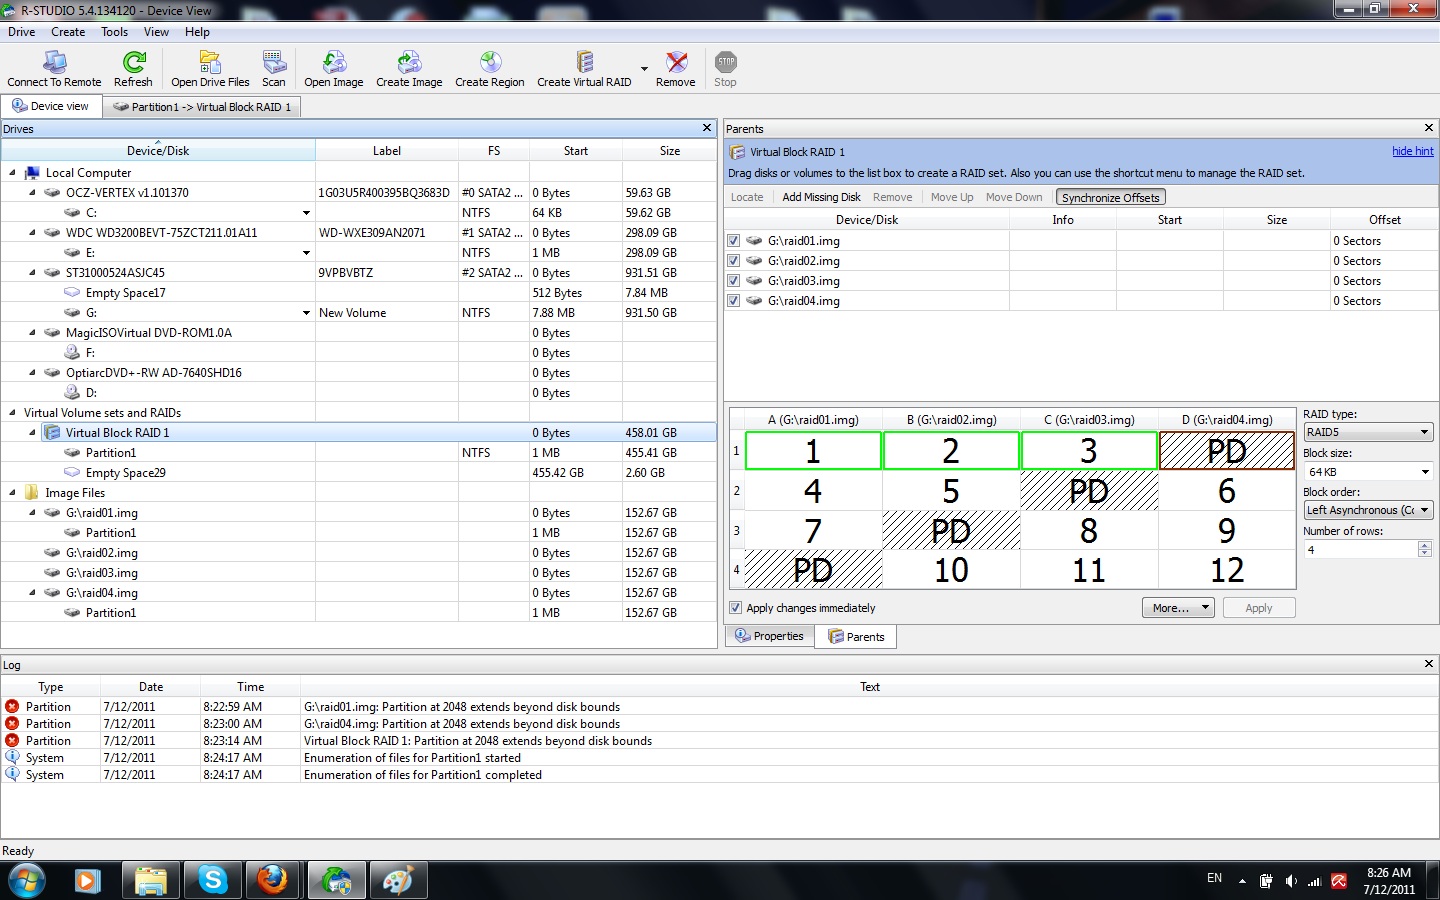Click the Move Up button

coord(952,198)
